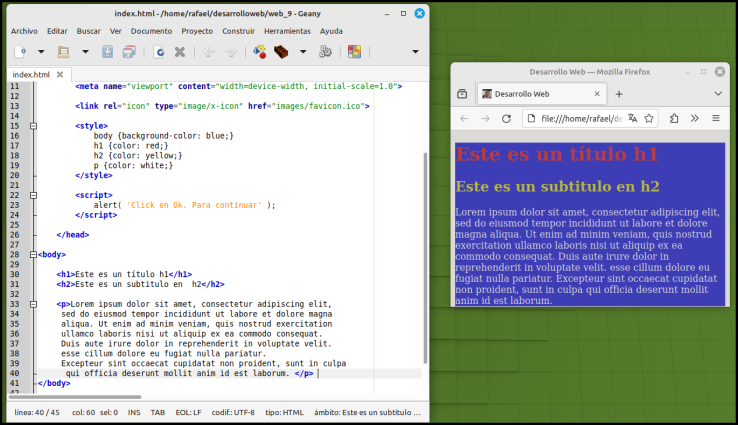Viewport: 738px width, 425px height.
Task: Click line number 30 in the margin
Action: pyautogui.click(x=15, y=274)
